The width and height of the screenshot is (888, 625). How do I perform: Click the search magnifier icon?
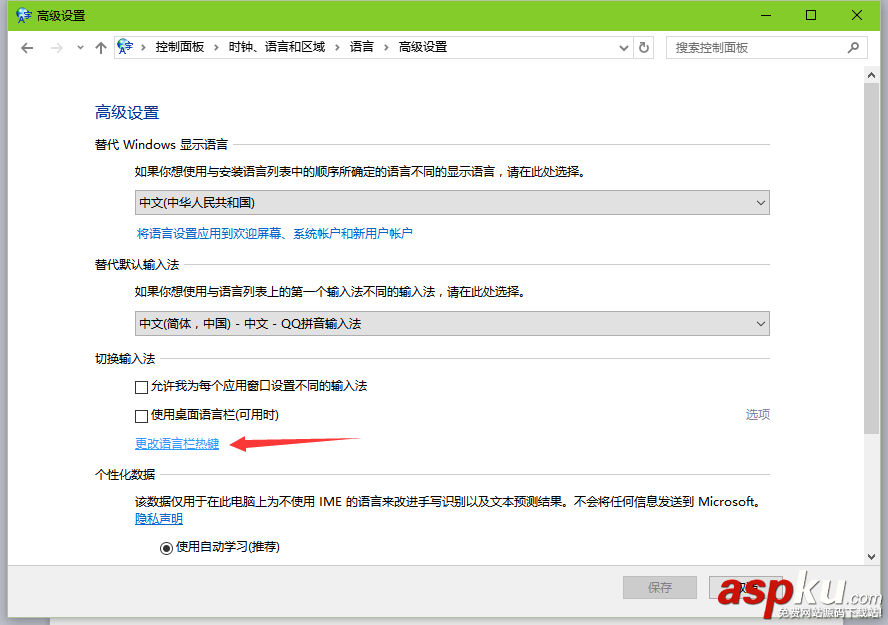pyautogui.click(x=853, y=47)
